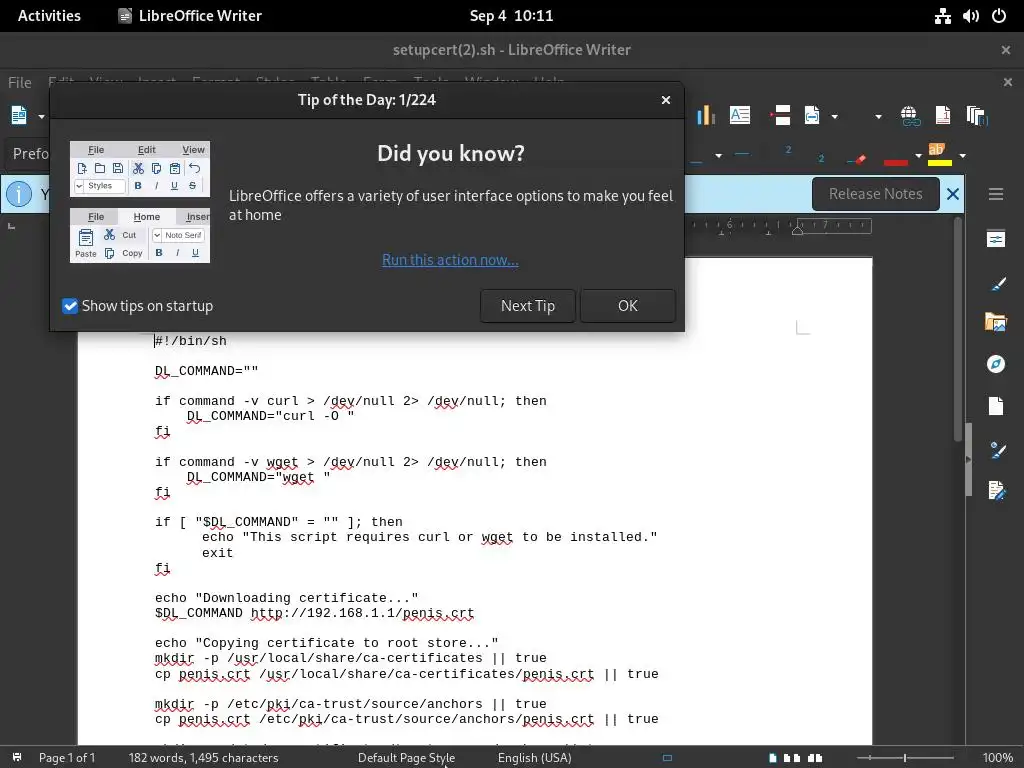Open the Page sidebar deck
Image resolution: width=1024 pixels, height=768 pixels.
995,406
